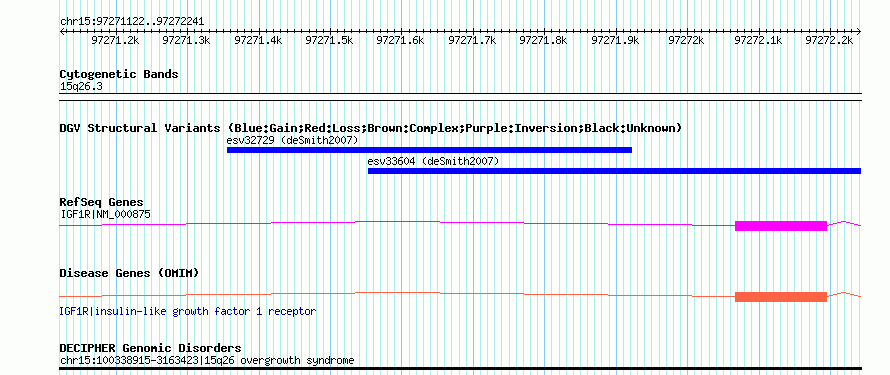Click the 97271.3k ruler position
Viewport: 890px width, 375px height.
pos(187,41)
